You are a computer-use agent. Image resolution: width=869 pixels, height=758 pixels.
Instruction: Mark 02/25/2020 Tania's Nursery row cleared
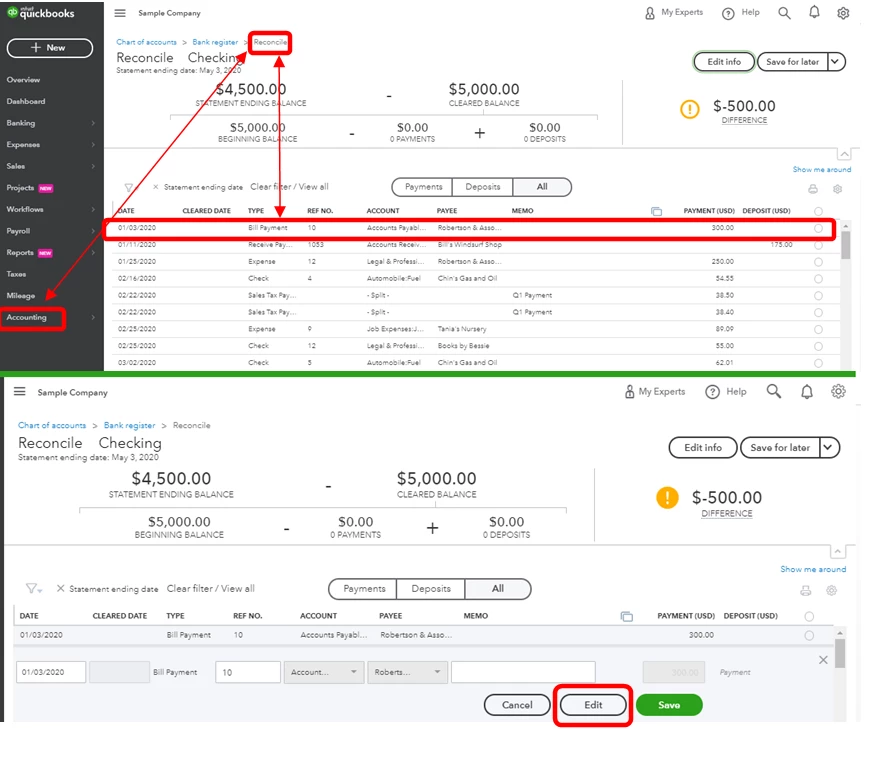click(818, 329)
